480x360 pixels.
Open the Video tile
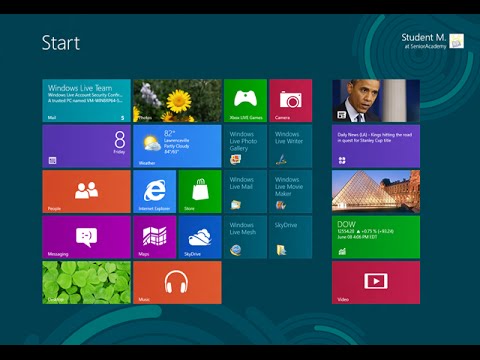click(x=376, y=282)
